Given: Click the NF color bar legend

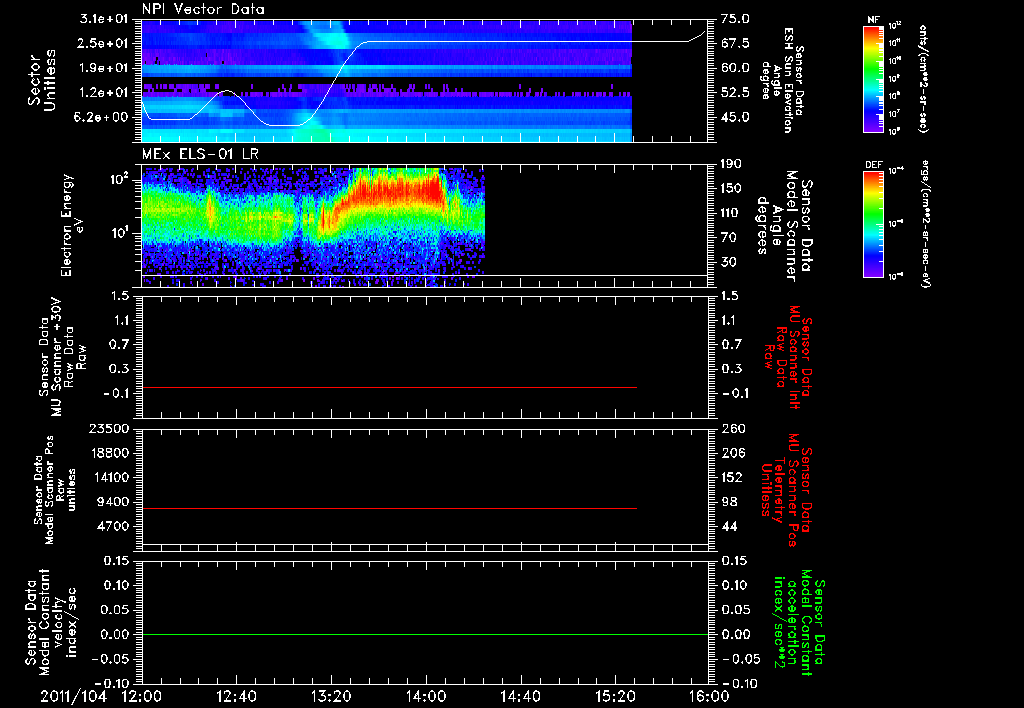Looking at the screenshot, I should click(874, 79).
